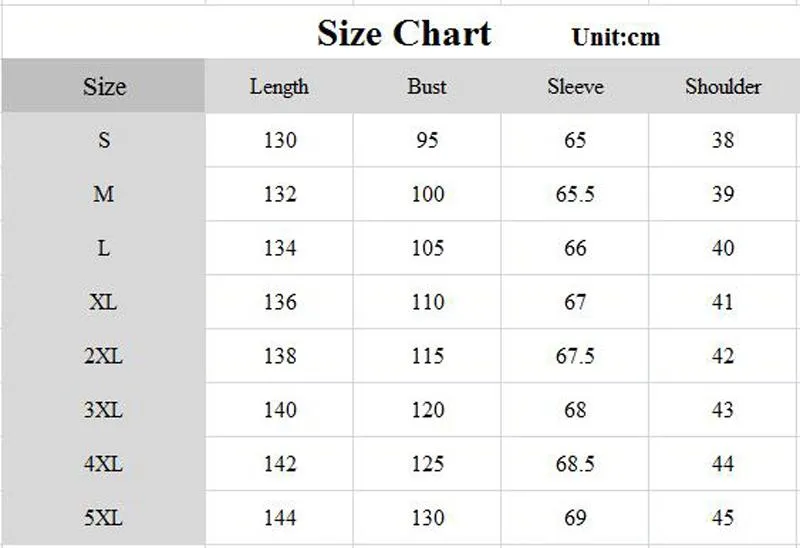This screenshot has width=800, height=548.
Task: Click the shoulder cell showing 40
Action: [x=722, y=247]
